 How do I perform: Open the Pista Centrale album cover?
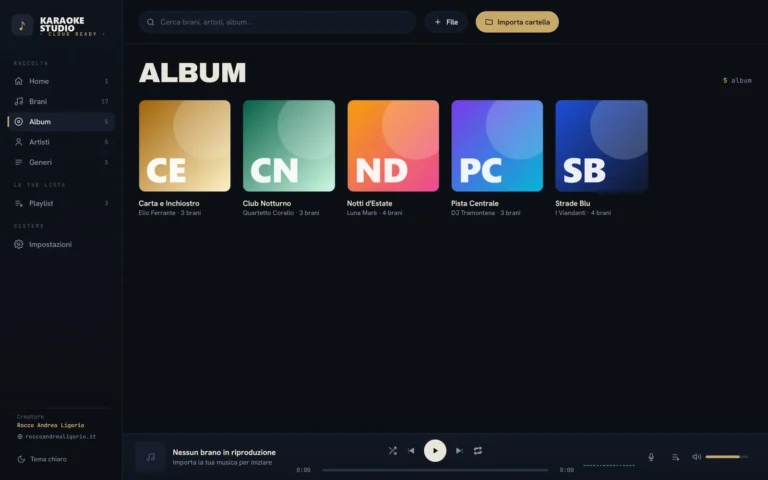[497, 146]
